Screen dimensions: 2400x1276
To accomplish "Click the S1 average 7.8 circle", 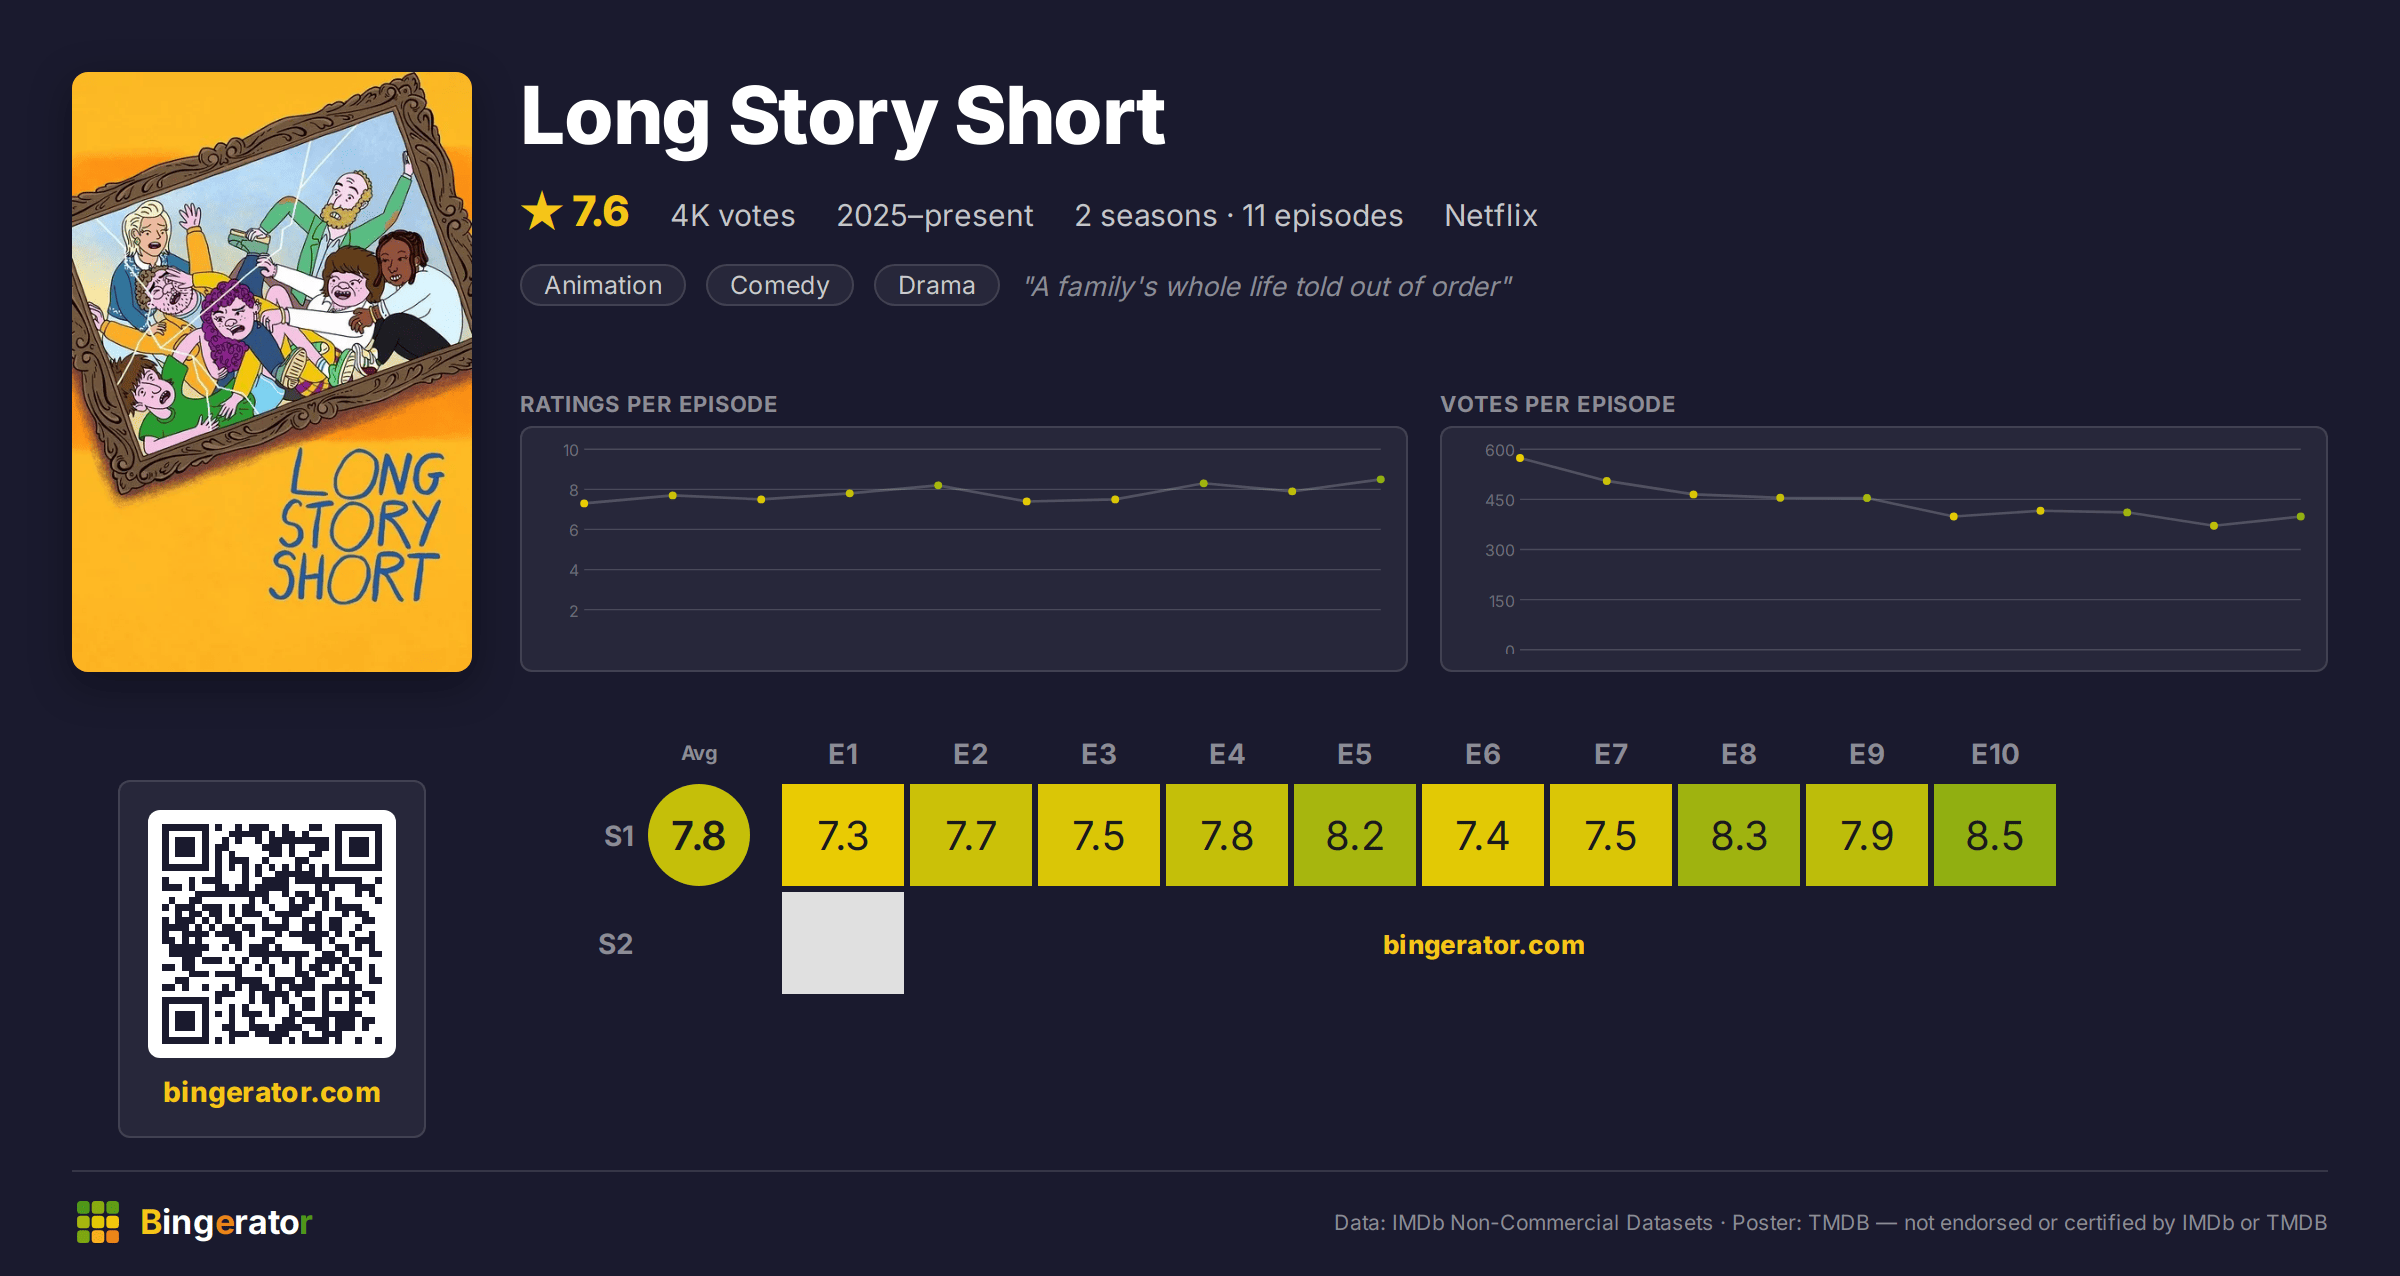I will 699,835.
